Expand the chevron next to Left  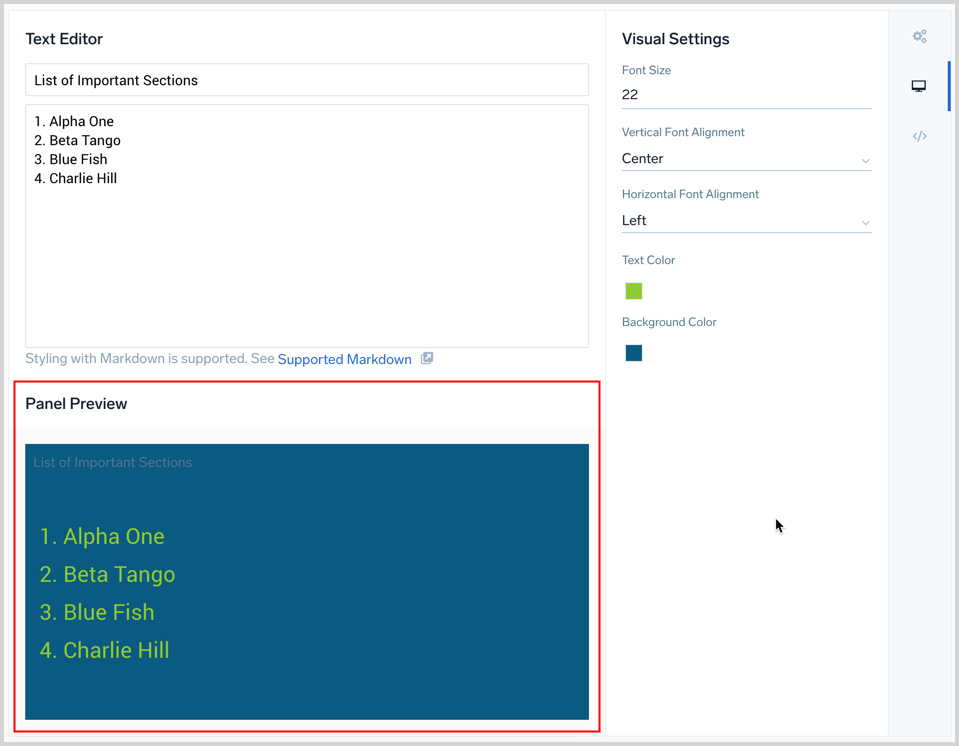click(x=866, y=222)
